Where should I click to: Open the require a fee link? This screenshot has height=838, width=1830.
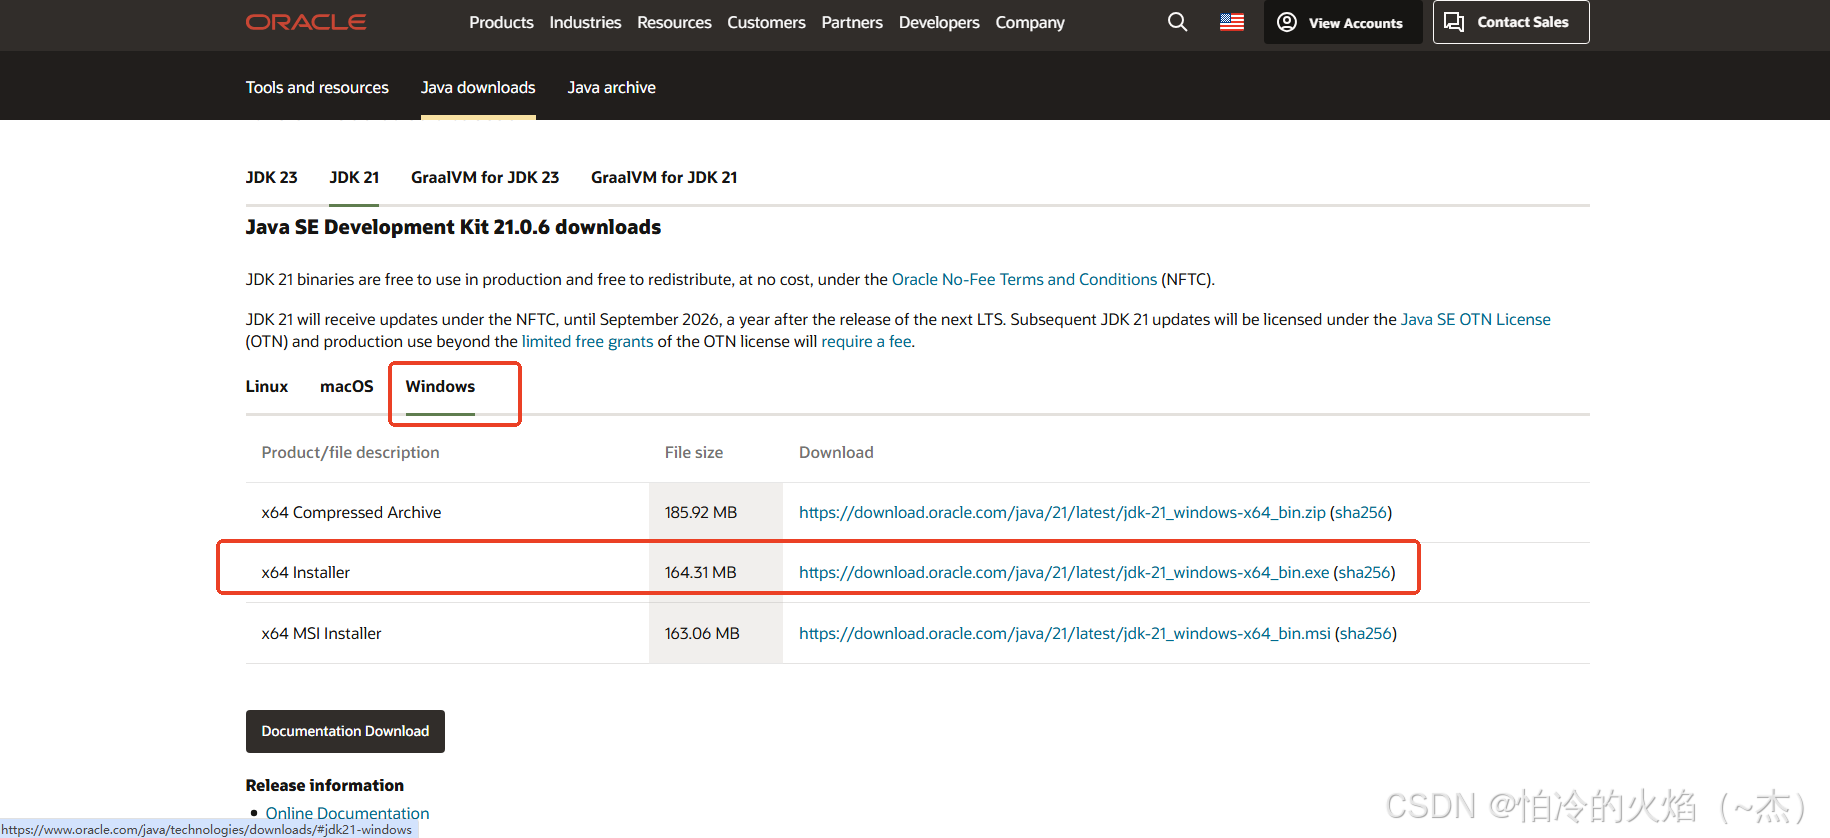866,341
